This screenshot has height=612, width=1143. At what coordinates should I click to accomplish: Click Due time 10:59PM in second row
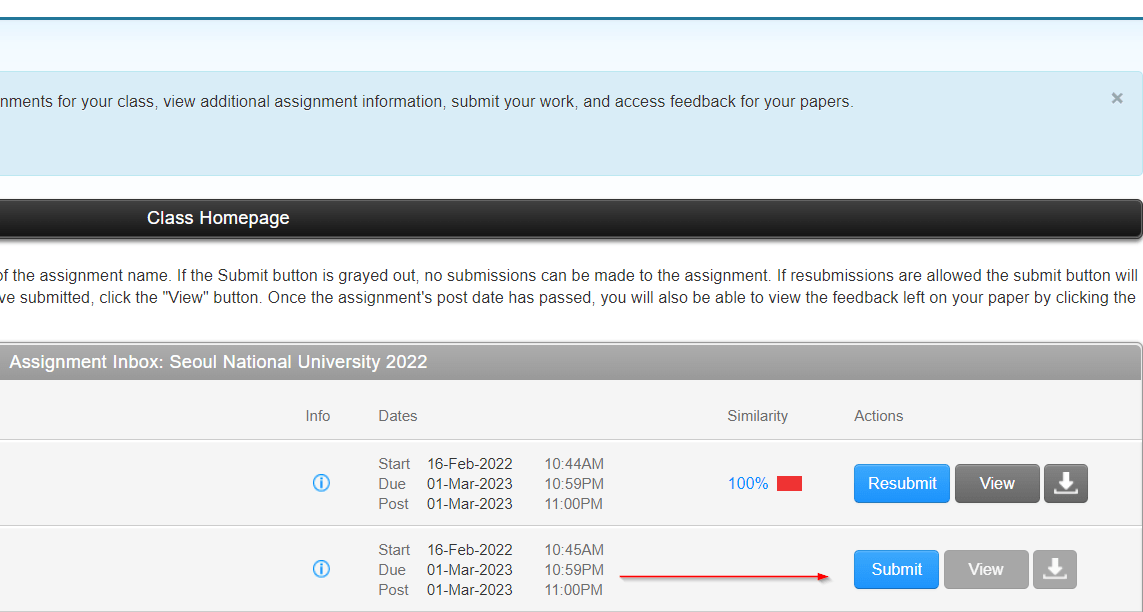point(574,570)
